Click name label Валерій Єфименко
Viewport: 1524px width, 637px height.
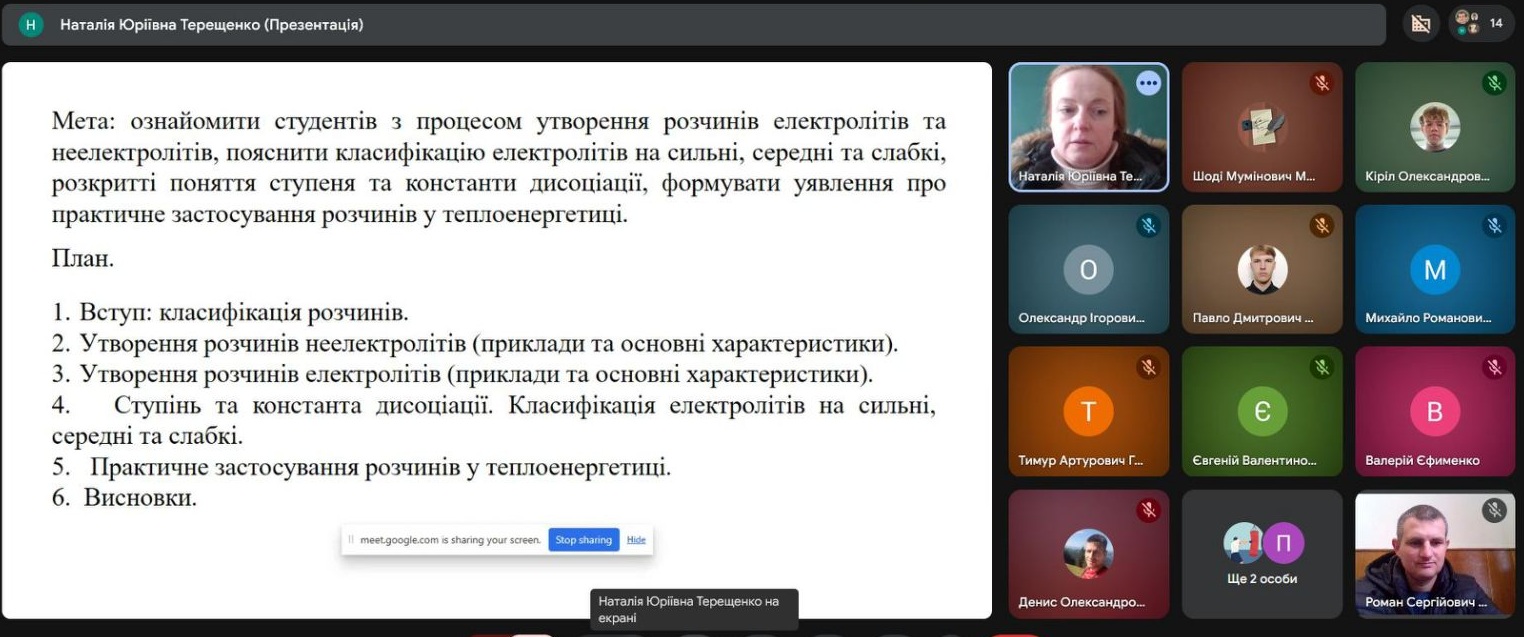(1422, 461)
